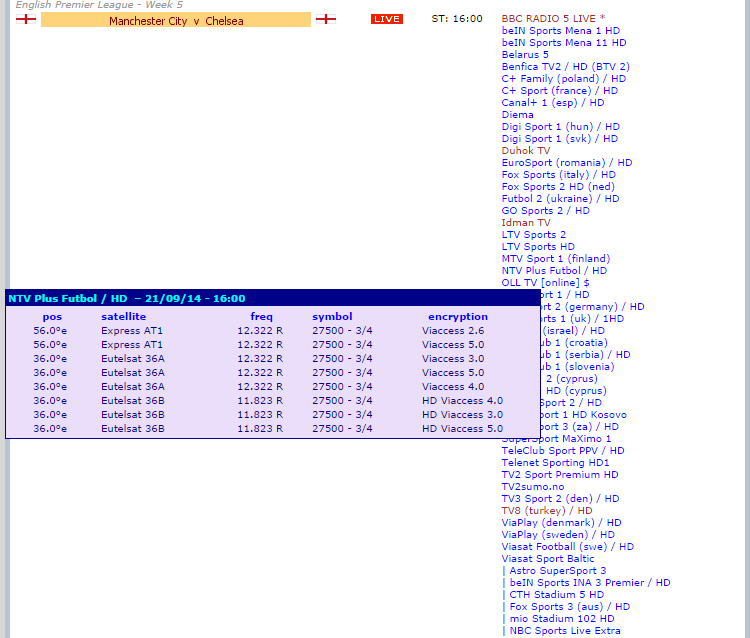Select Telenet Sporting HD1

(555, 462)
